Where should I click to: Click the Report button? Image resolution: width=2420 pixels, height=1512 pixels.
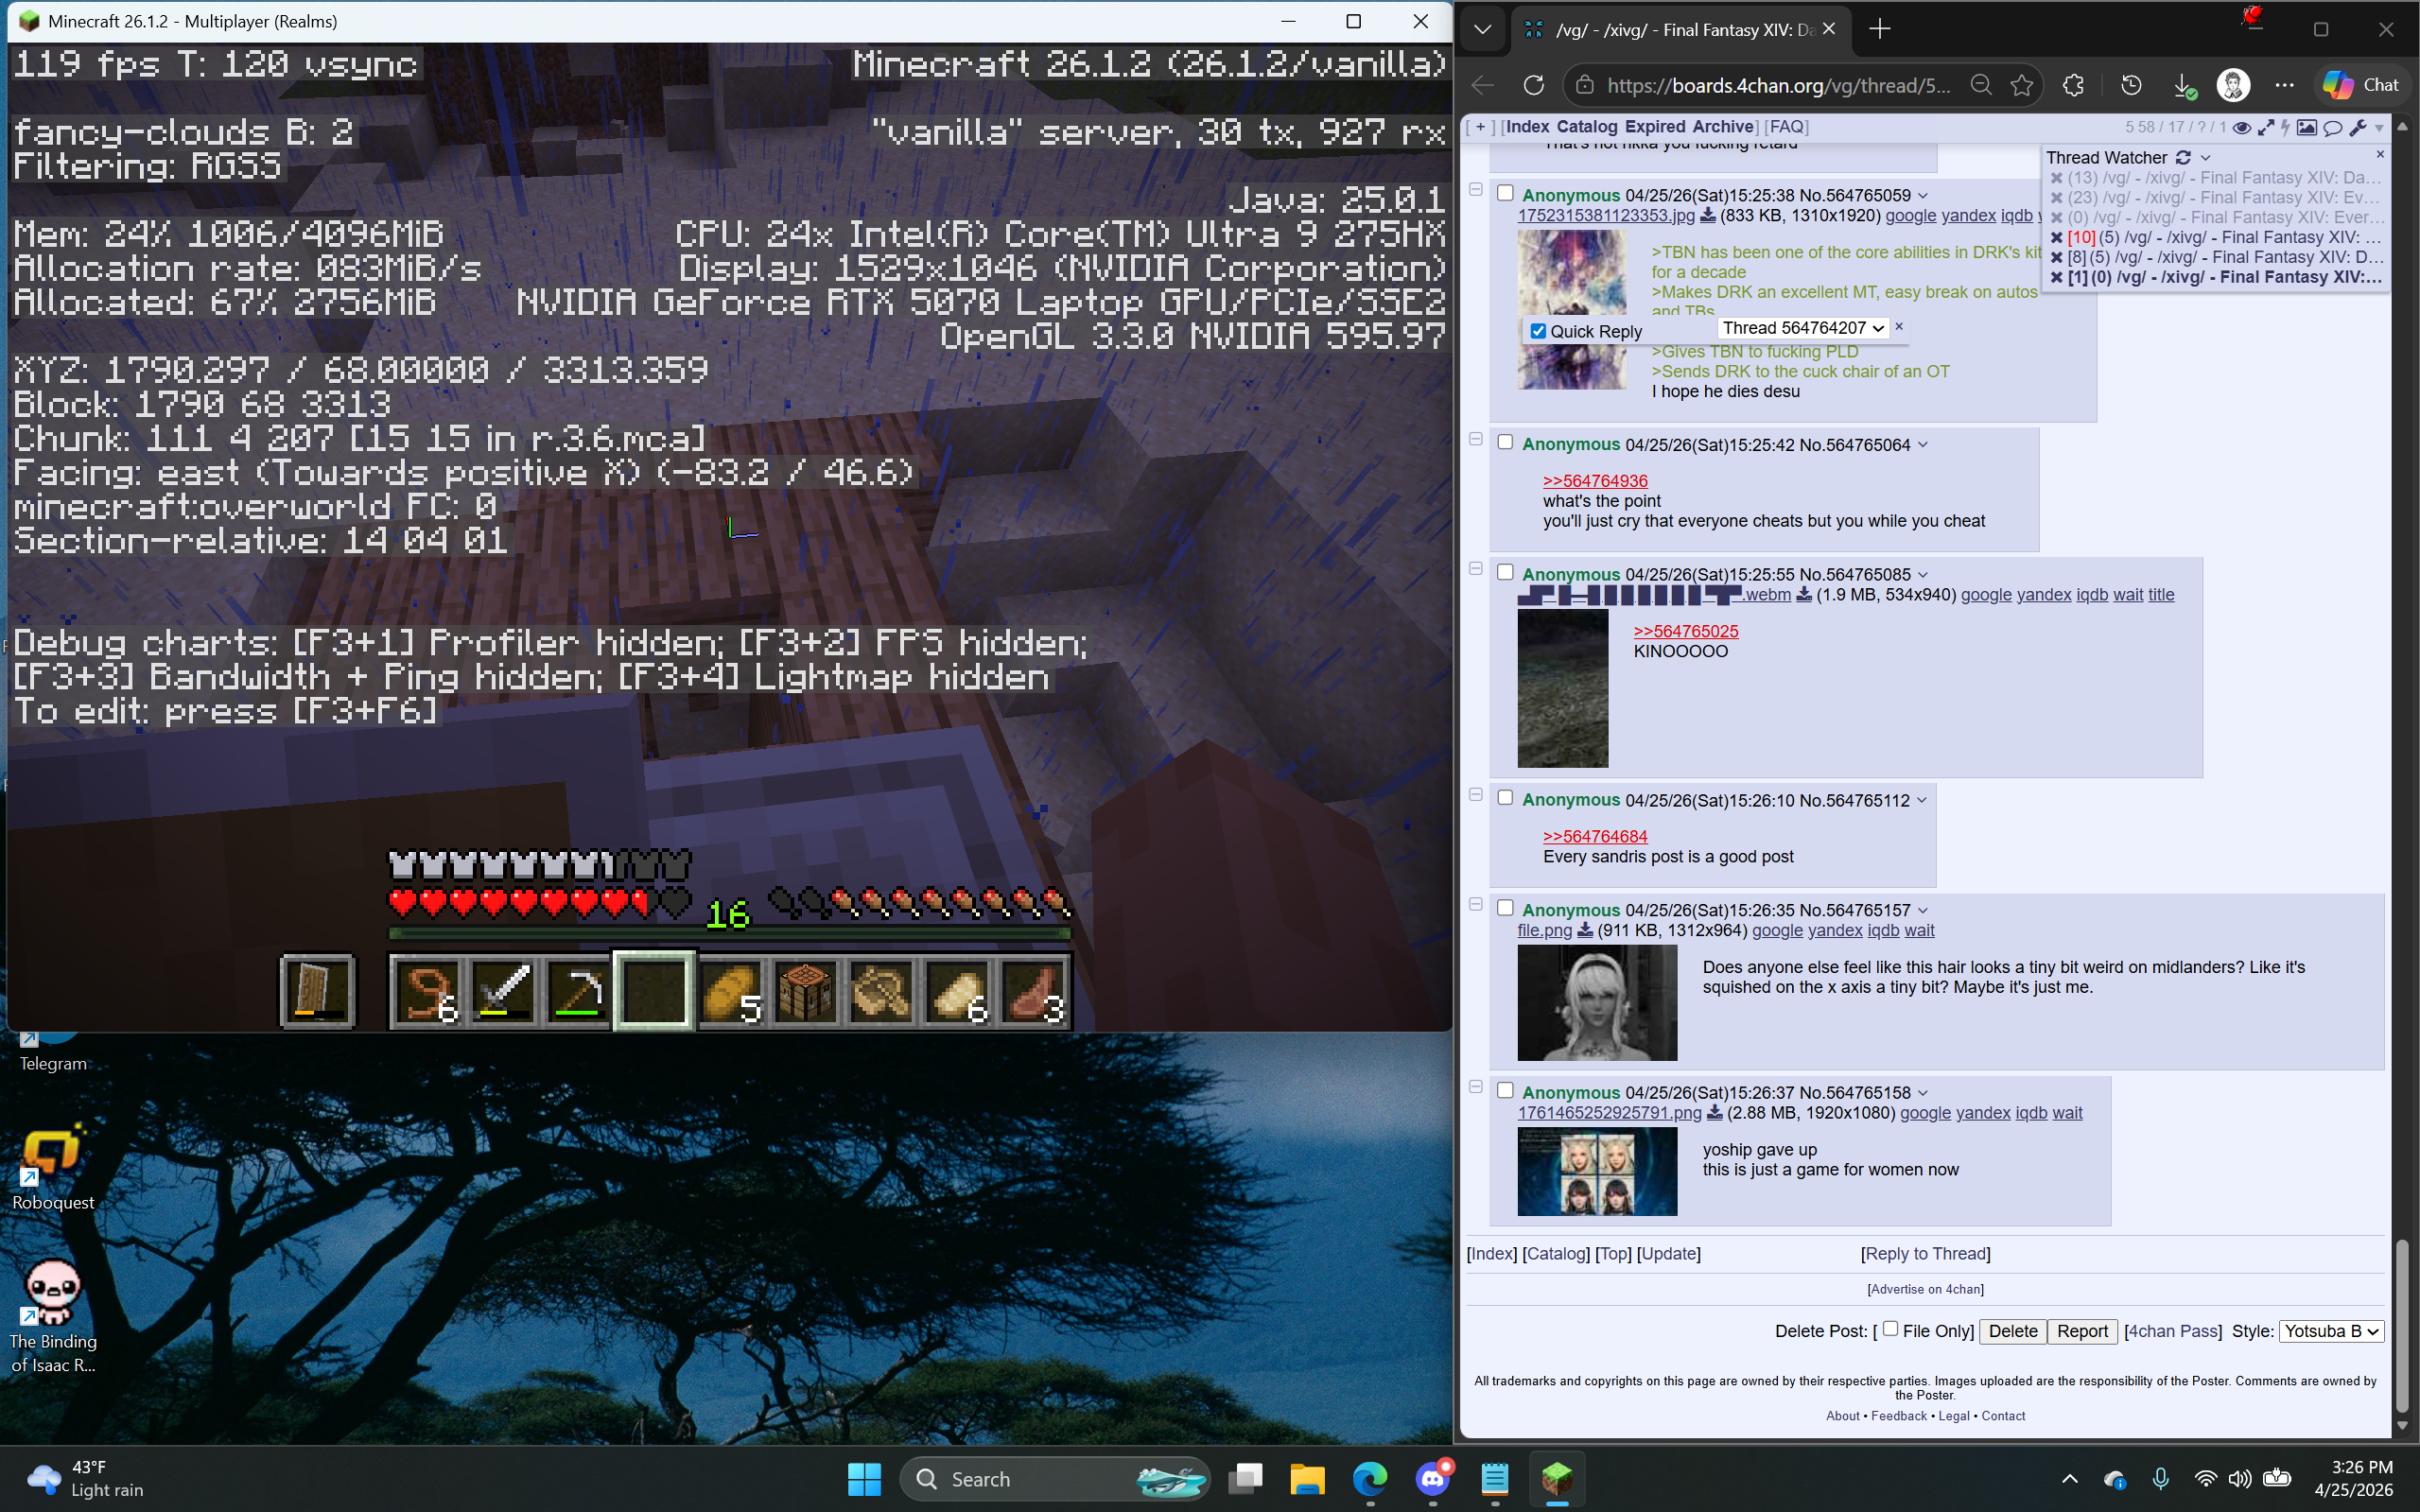click(x=2082, y=1331)
